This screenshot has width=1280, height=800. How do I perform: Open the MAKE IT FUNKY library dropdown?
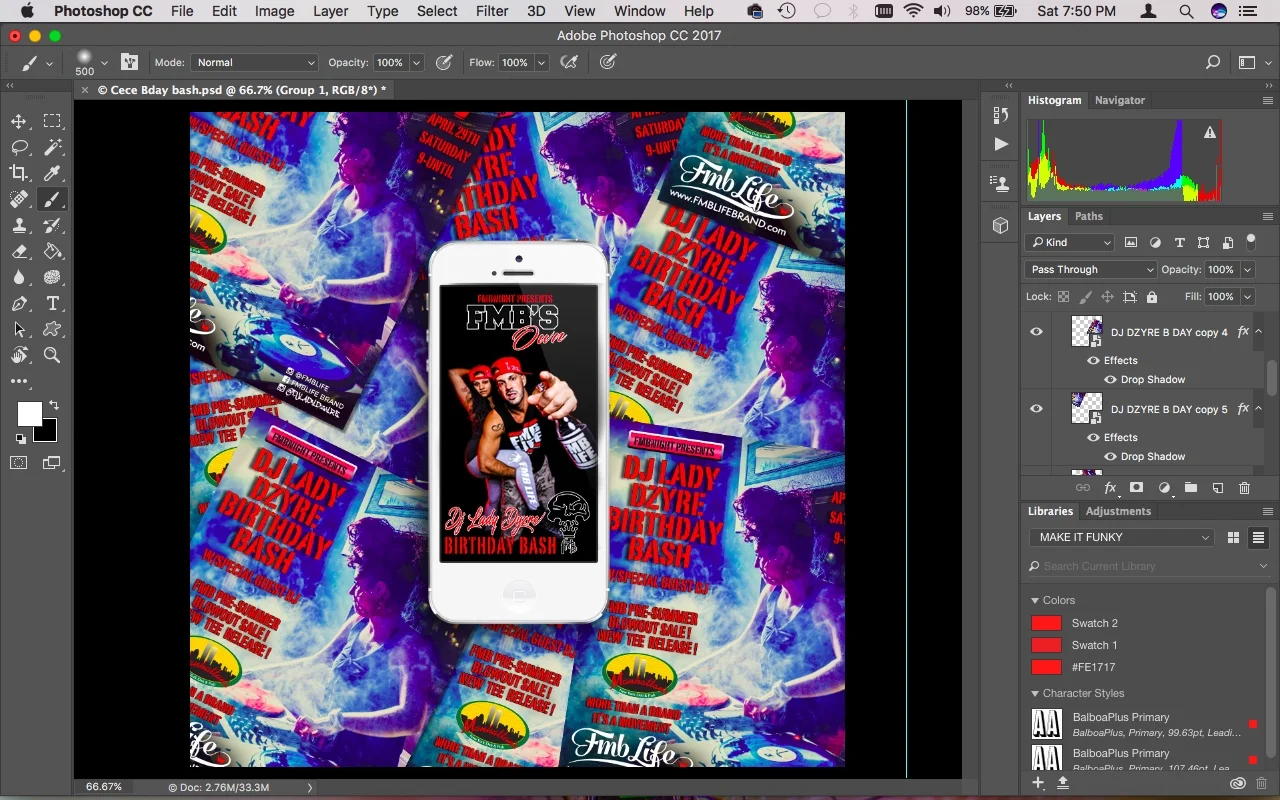point(1122,537)
